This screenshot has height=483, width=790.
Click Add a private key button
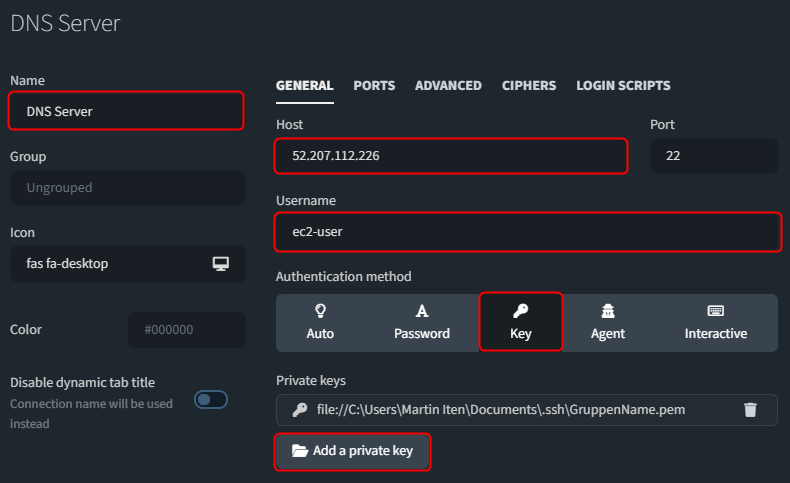click(x=352, y=451)
